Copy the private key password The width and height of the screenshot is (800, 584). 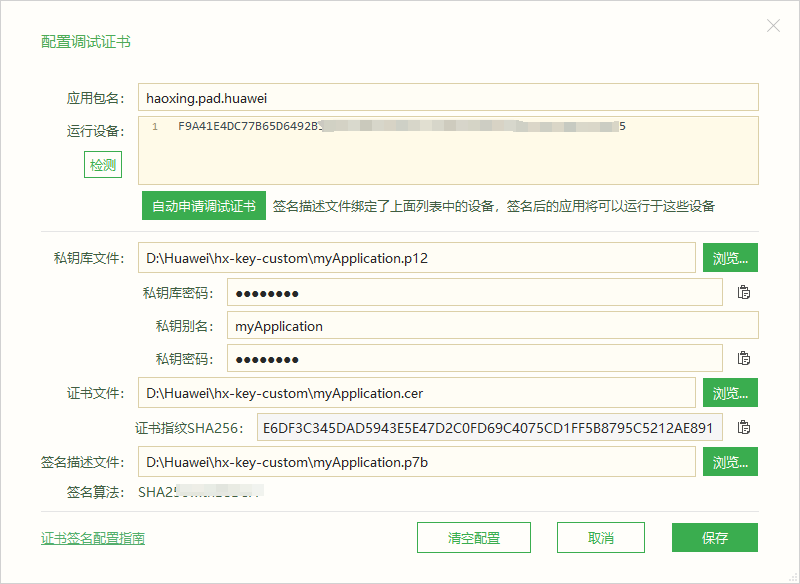click(x=742, y=358)
